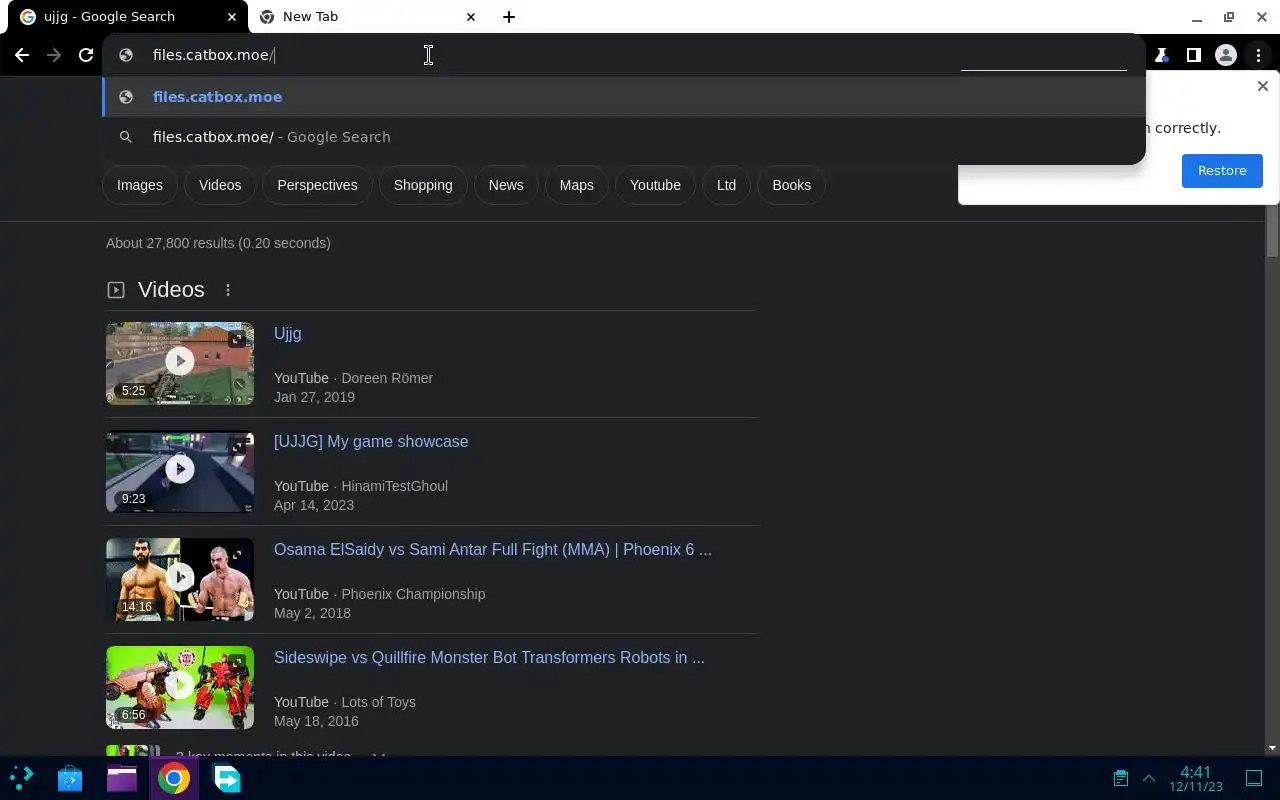Open the Chrome profile avatar

coord(1226,55)
